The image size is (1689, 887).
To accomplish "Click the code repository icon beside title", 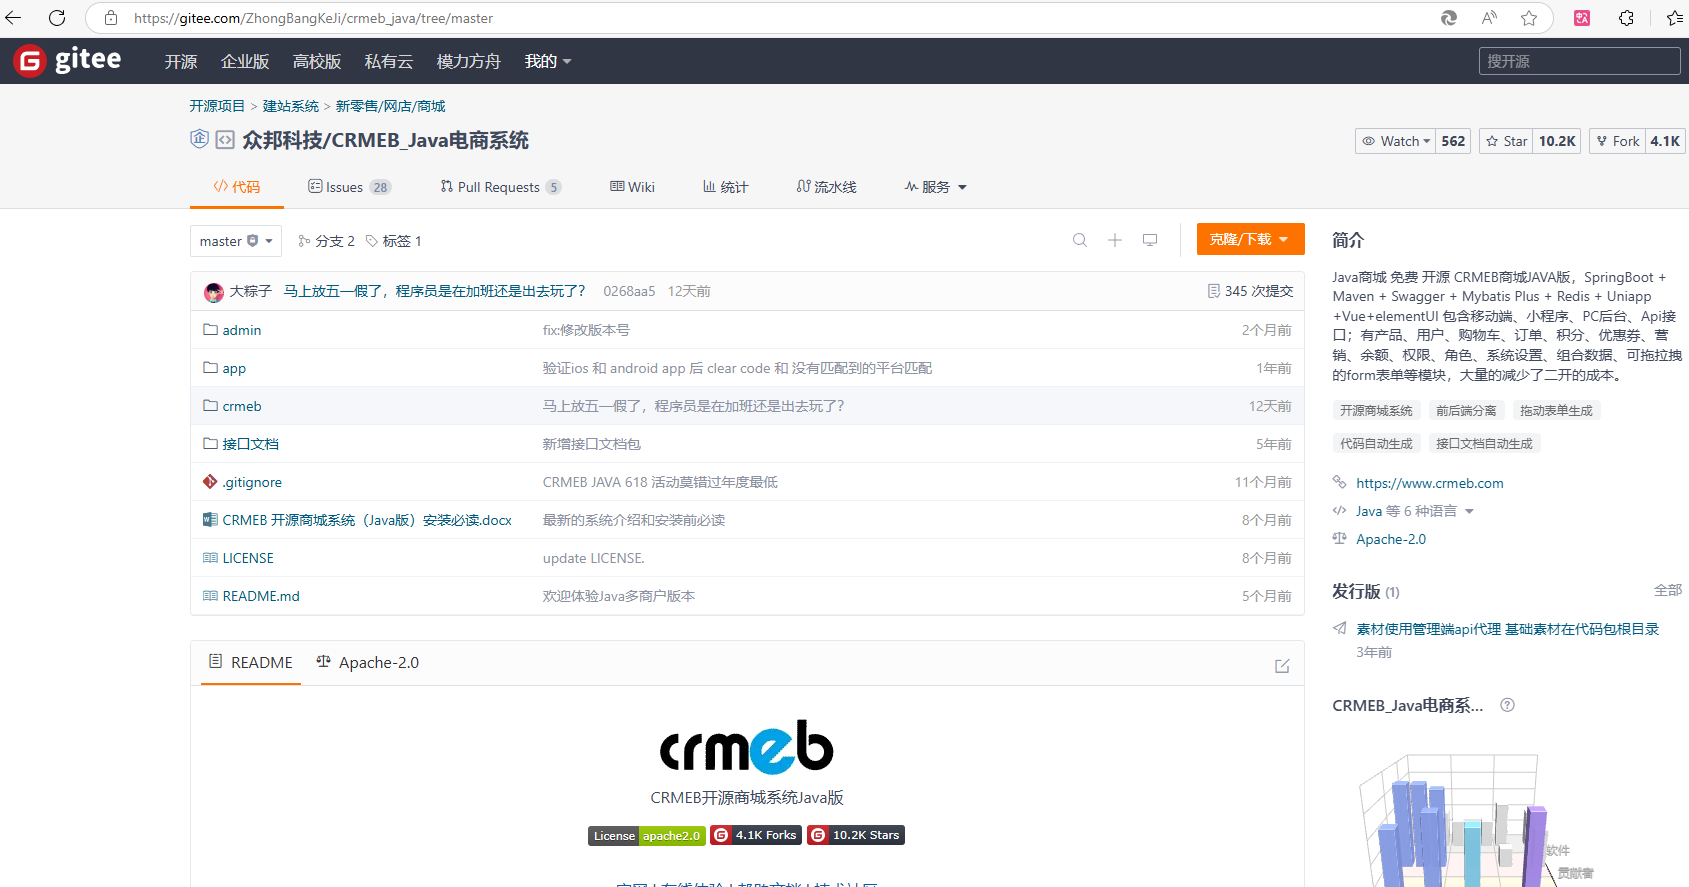I will pos(225,140).
